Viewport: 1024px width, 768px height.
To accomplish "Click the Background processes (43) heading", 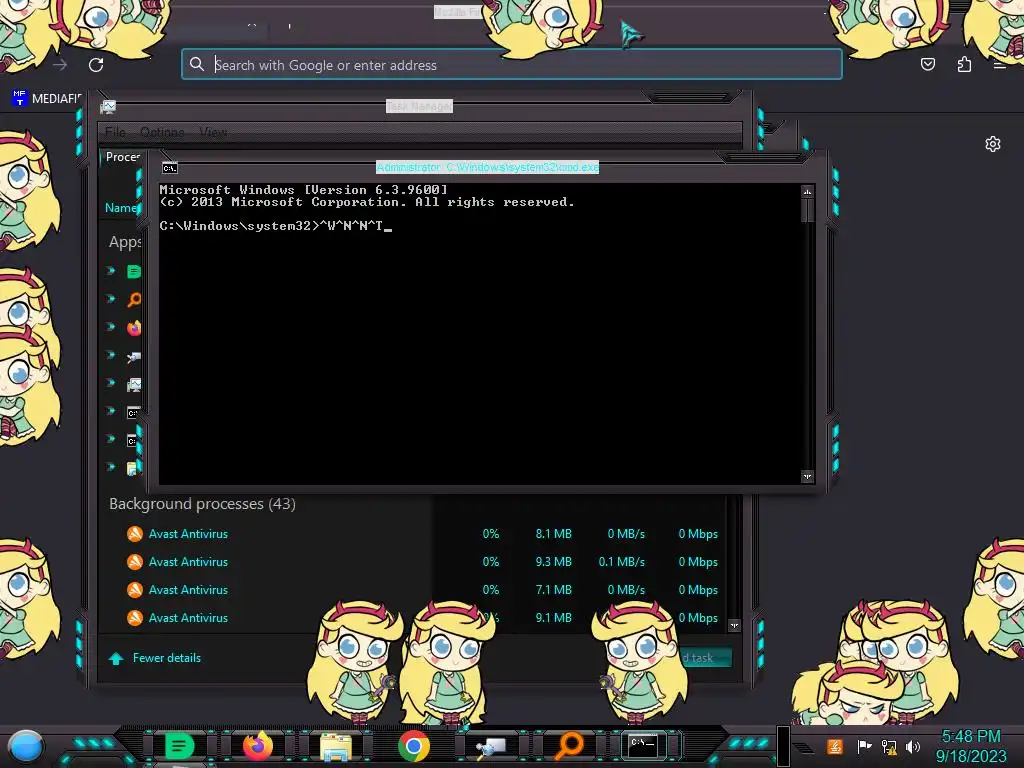I will [202, 504].
